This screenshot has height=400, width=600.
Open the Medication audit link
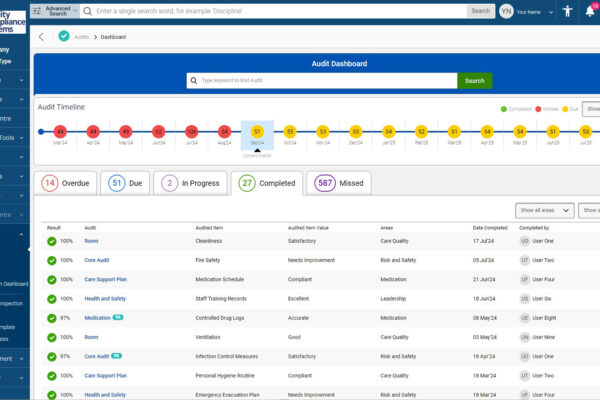[98, 318]
